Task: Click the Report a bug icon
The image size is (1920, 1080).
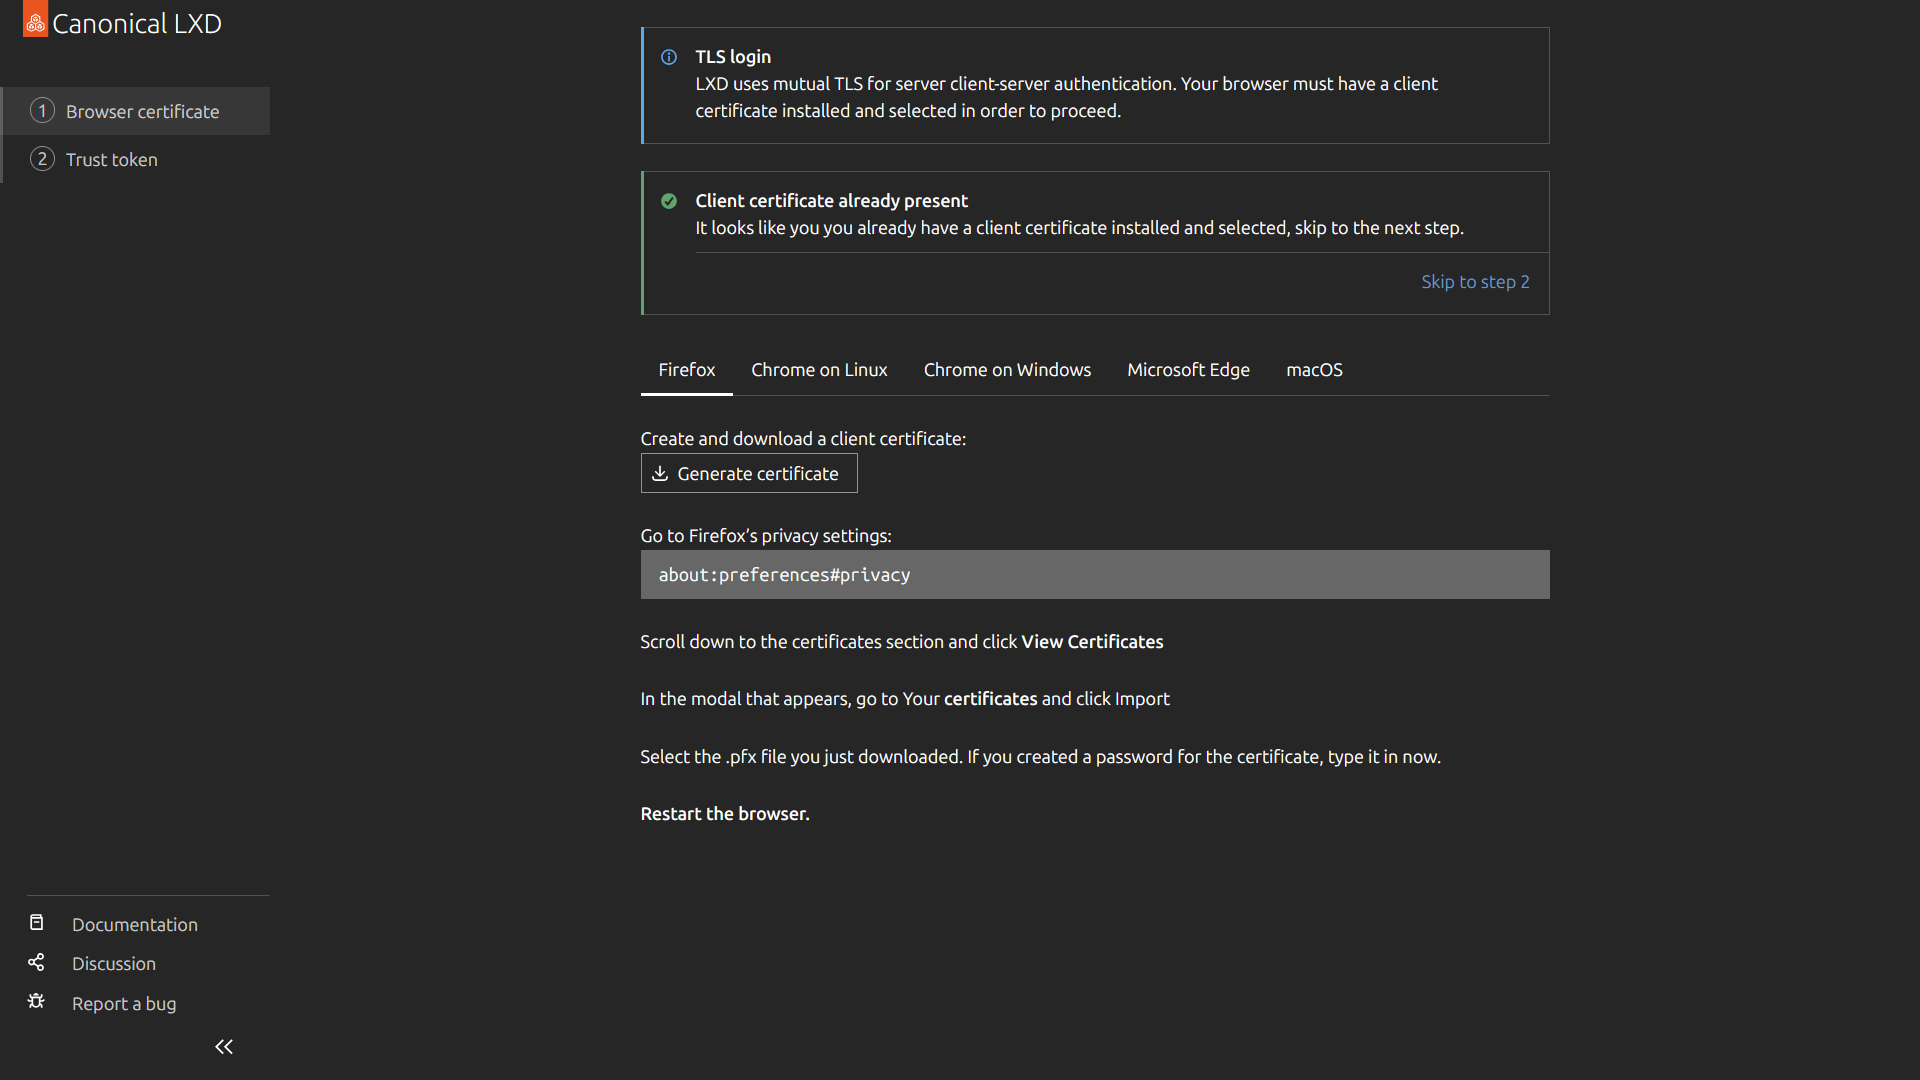Action: pos(36,1001)
